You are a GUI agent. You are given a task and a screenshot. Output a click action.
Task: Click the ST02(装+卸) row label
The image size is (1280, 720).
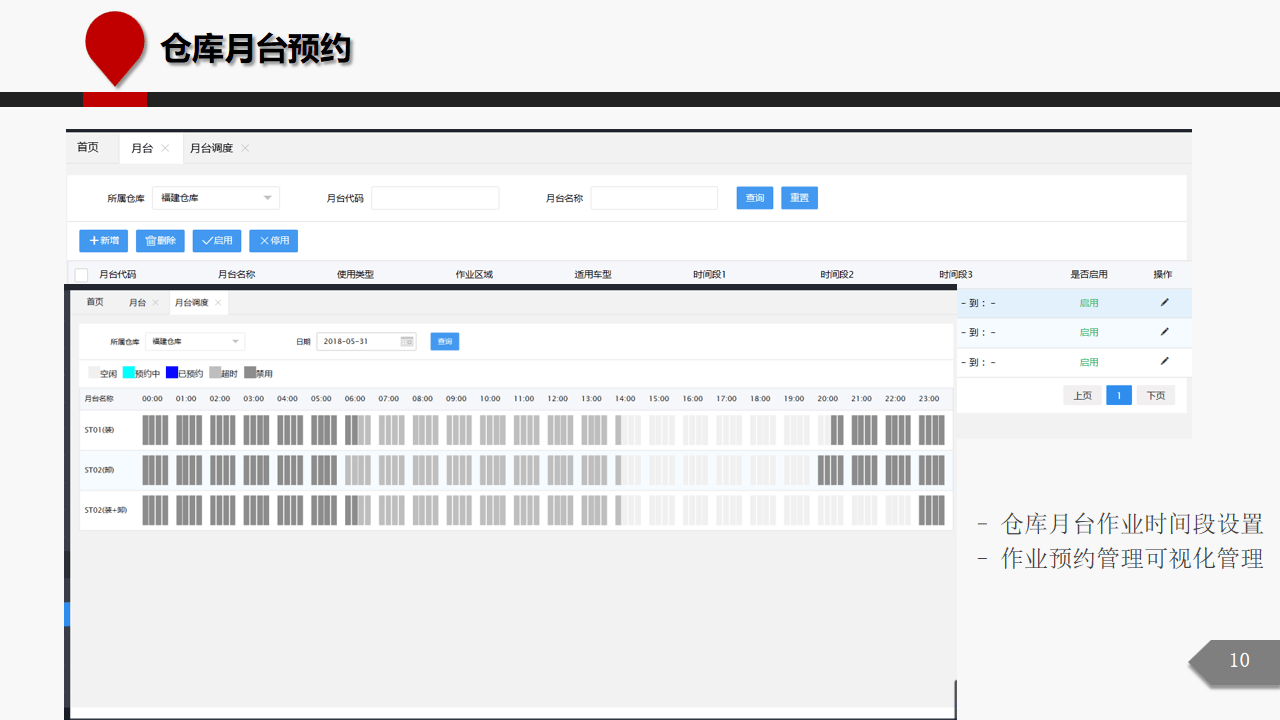[105, 510]
